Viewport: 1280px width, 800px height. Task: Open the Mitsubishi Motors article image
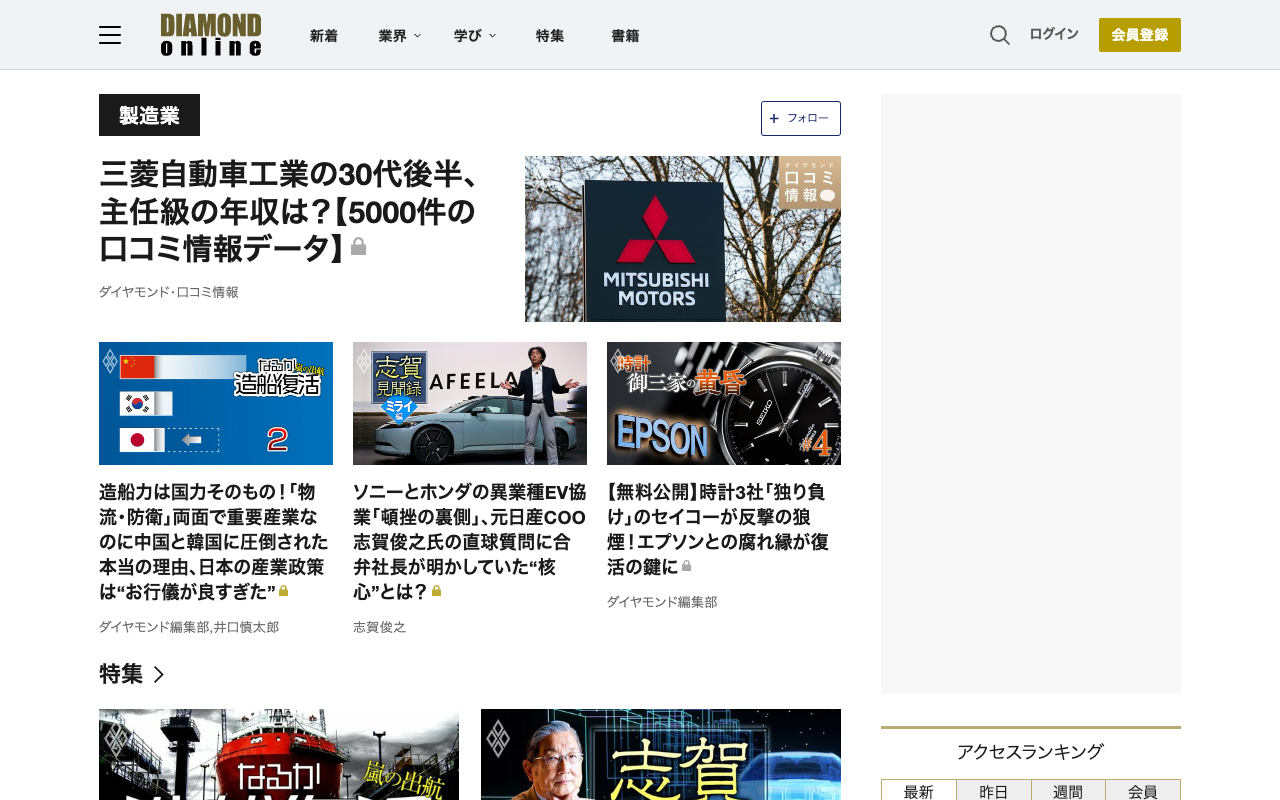point(683,239)
